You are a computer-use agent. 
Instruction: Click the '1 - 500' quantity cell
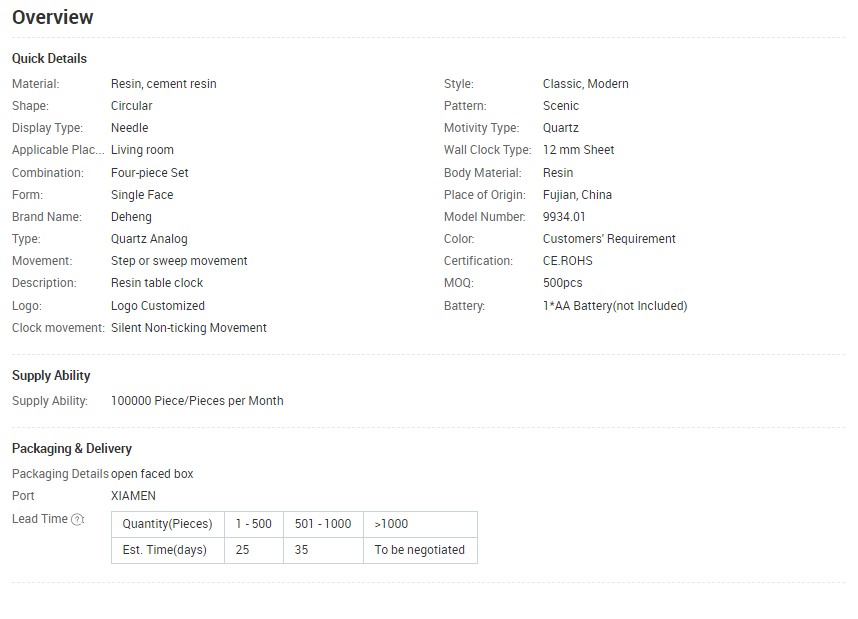point(254,524)
